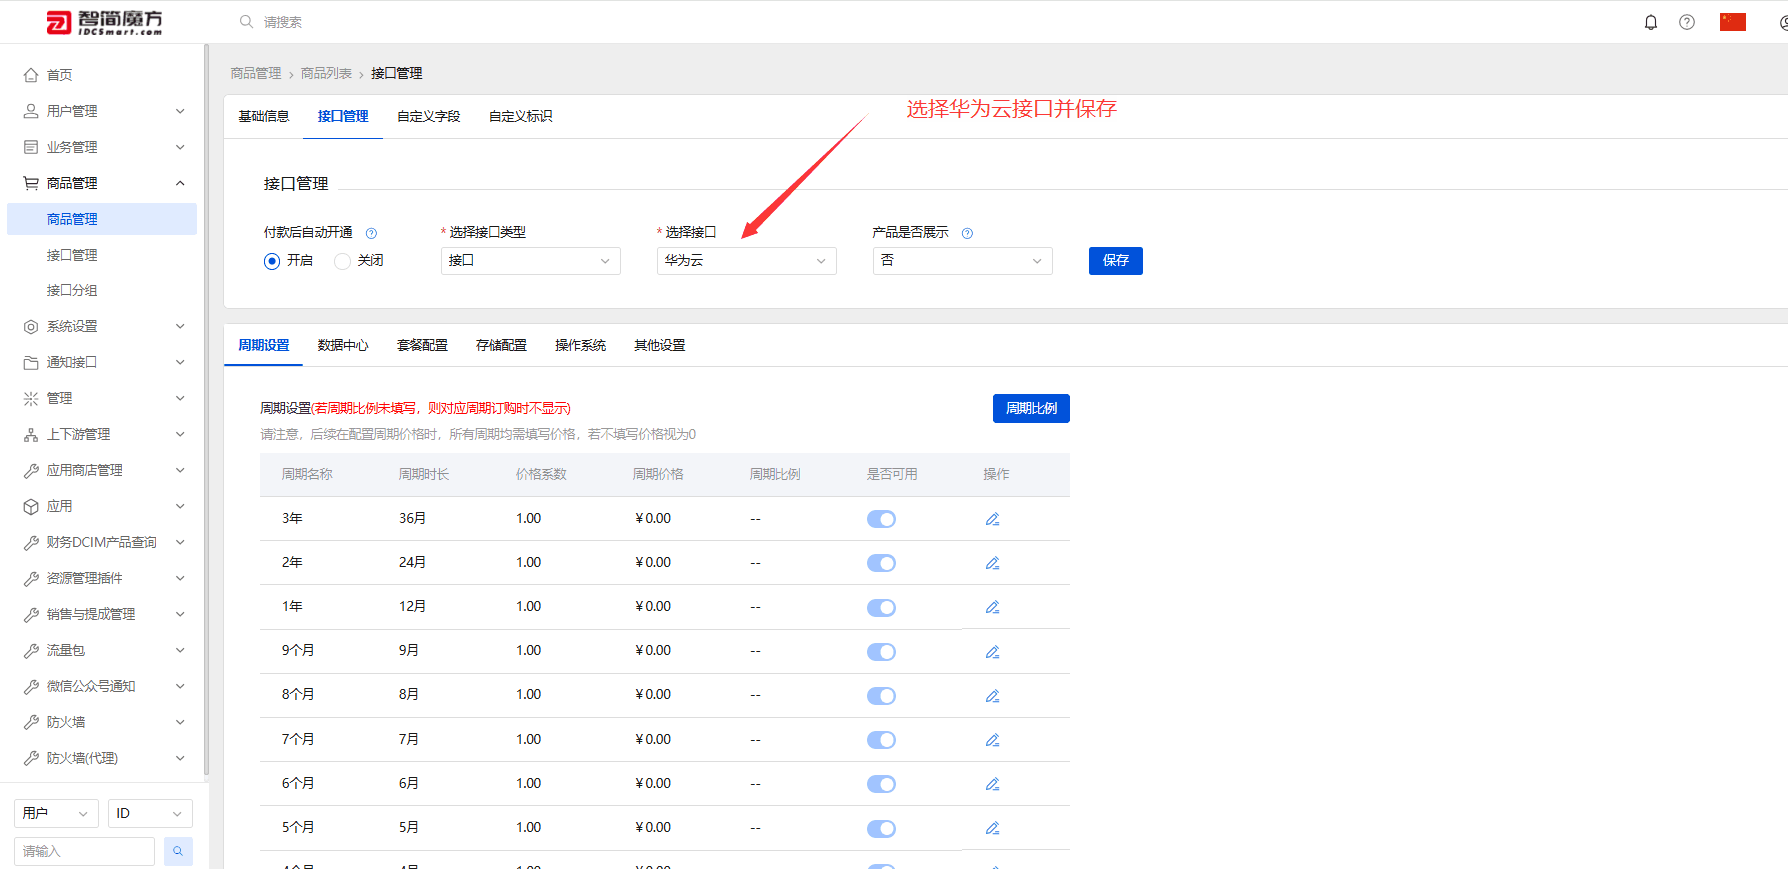Open the 其他设置 tab
This screenshot has height=869, width=1788.
[x=660, y=345]
